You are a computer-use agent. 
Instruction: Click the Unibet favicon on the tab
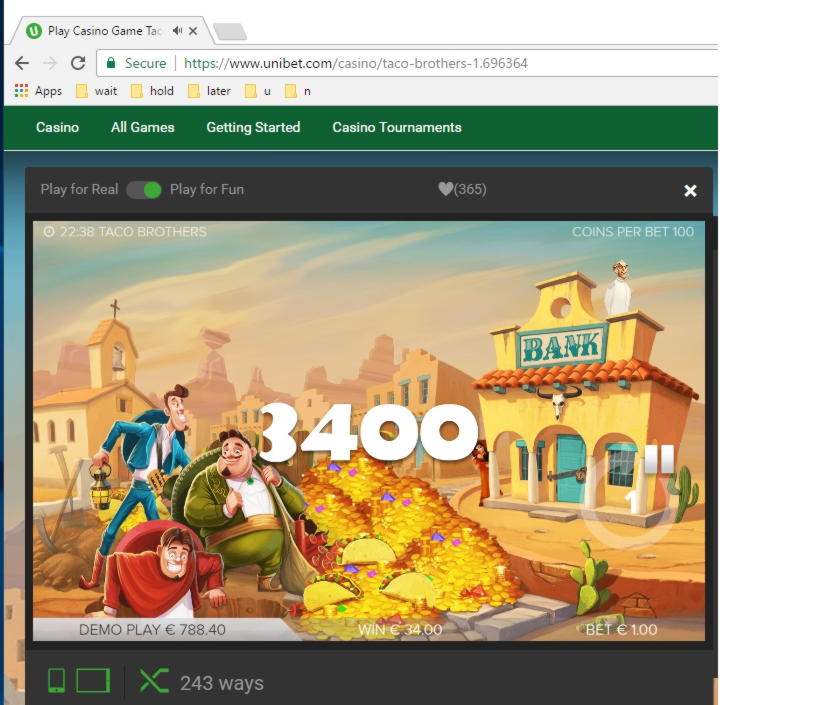click(34, 31)
